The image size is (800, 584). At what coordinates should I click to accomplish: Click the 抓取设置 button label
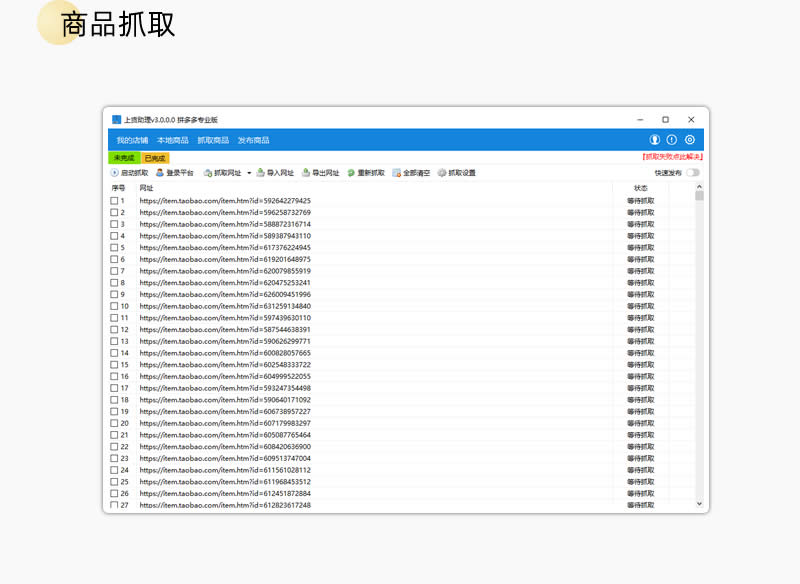pos(462,173)
